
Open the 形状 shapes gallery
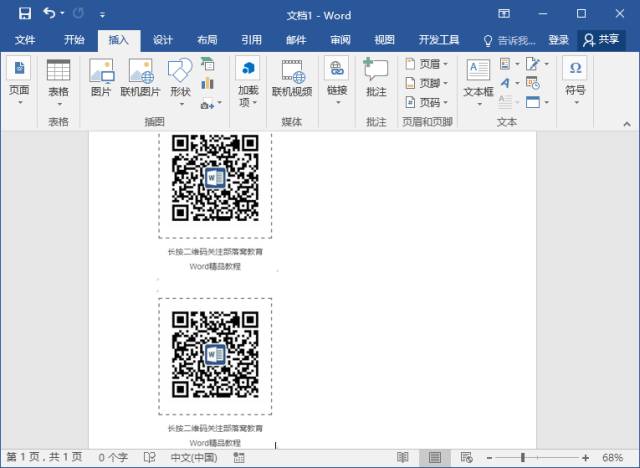[x=180, y=78]
